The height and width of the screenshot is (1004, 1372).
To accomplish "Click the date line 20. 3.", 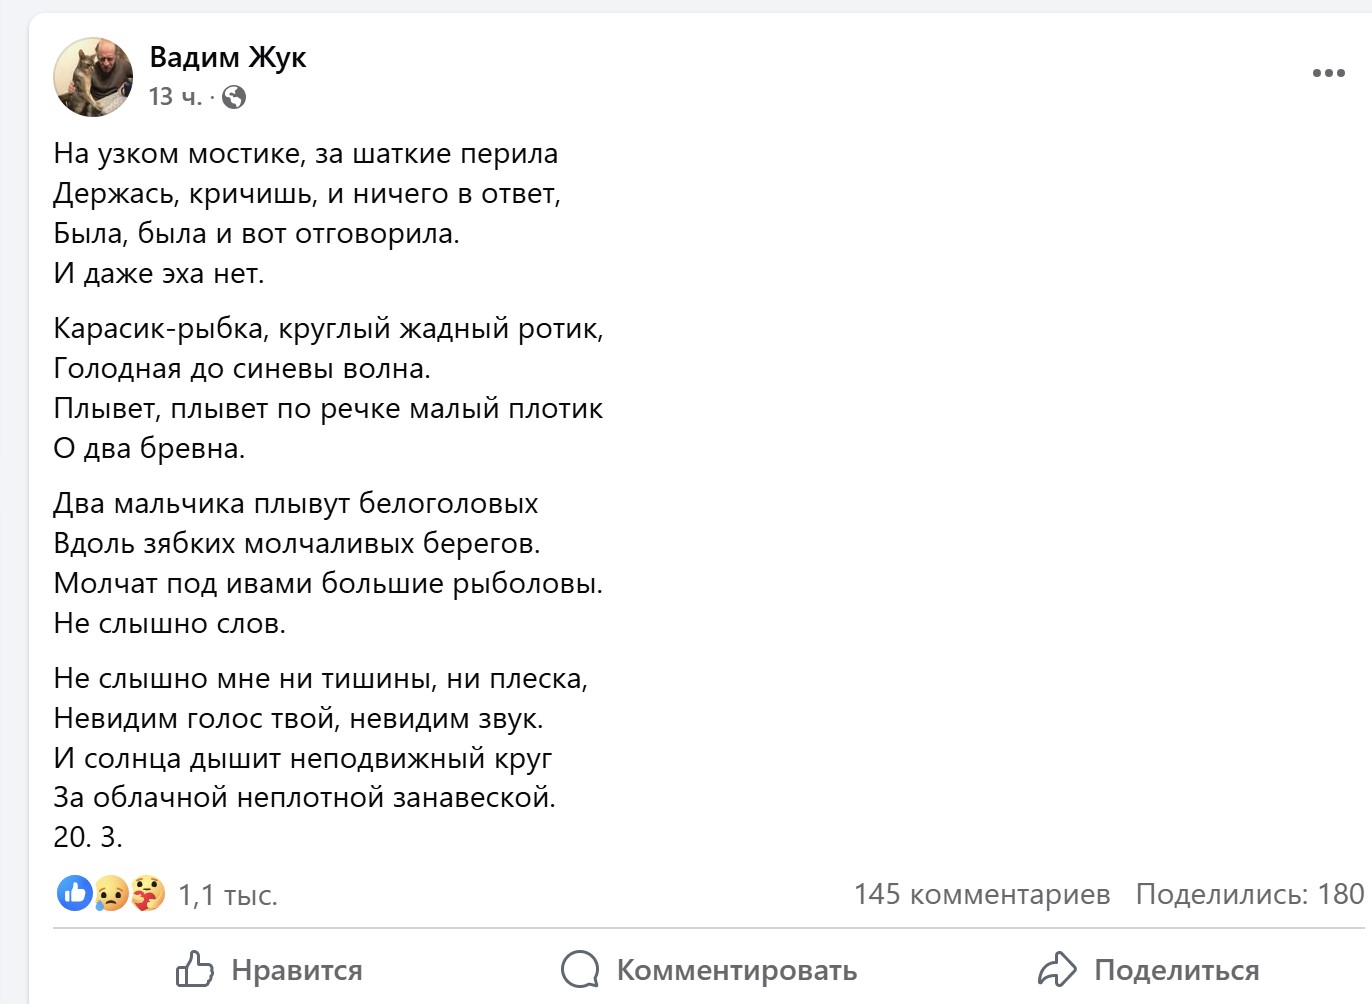I will pyautogui.click(x=88, y=838).
